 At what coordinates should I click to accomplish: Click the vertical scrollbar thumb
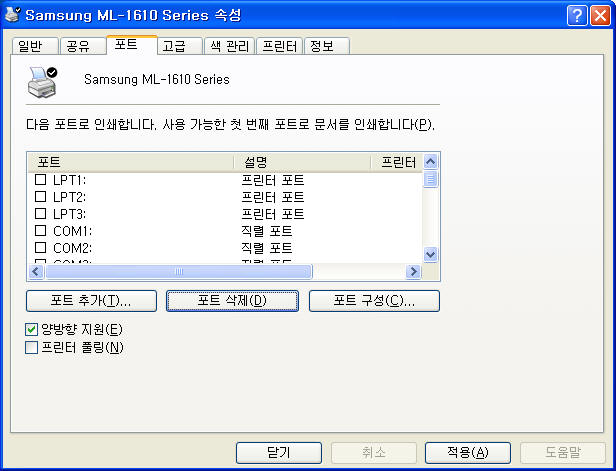pos(431,179)
